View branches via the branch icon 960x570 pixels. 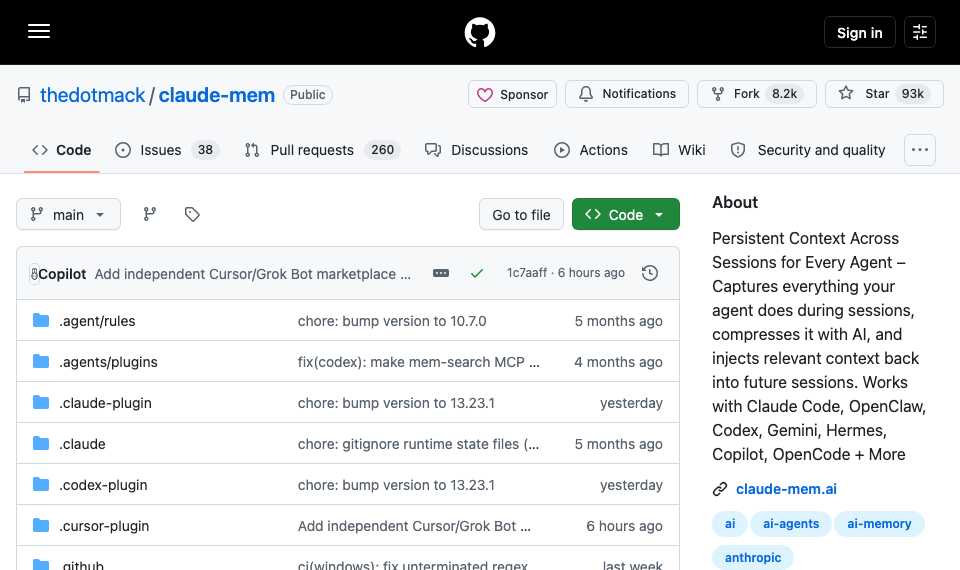pyautogui.click(x=149, y=214)
